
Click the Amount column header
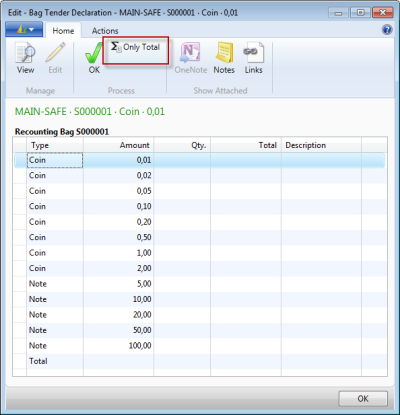118,145
